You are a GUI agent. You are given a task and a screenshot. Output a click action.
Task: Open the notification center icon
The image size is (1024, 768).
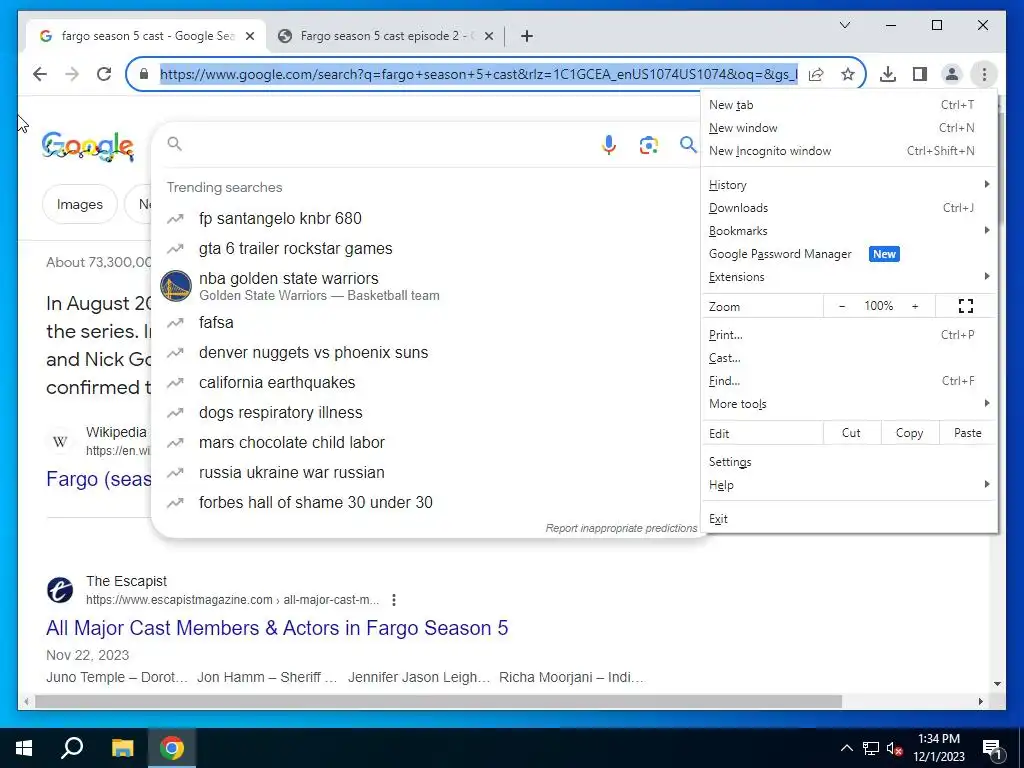click(992, 750)
